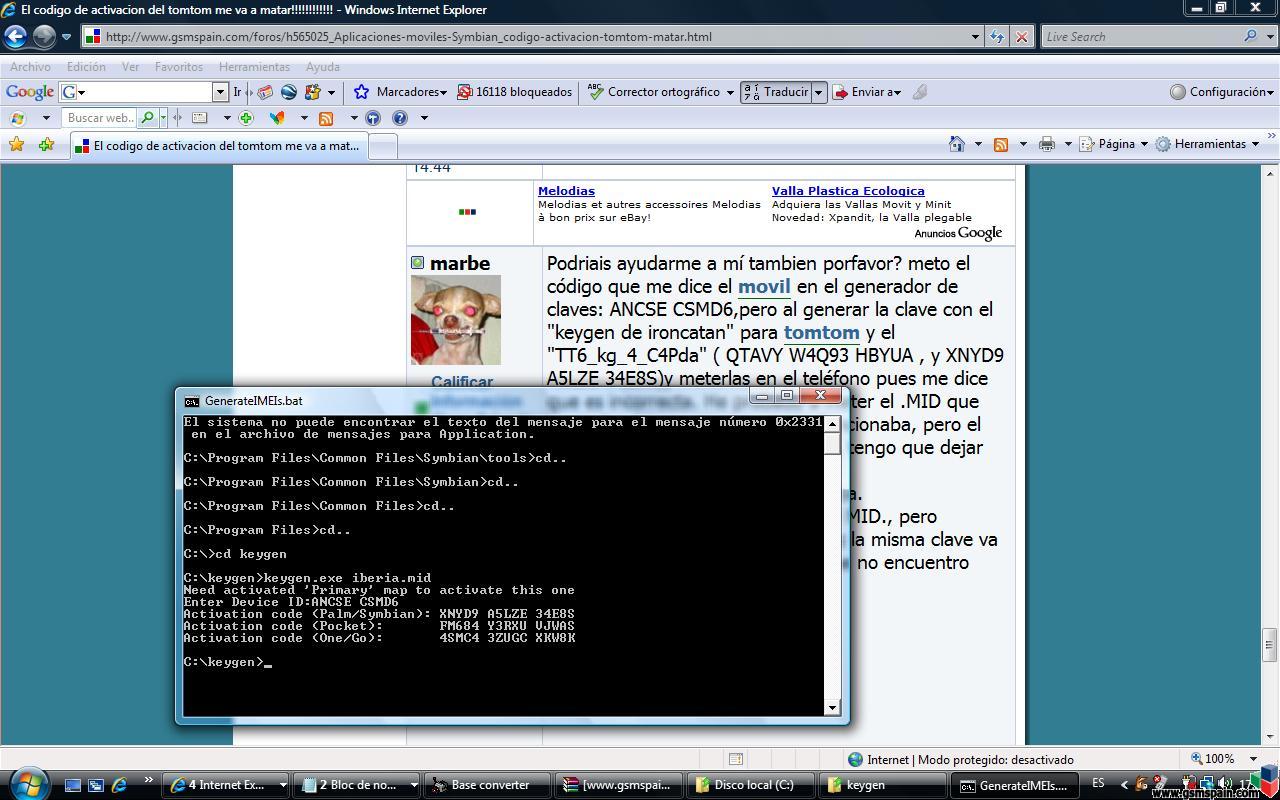
Task: Click the MSN butterfly icon
Action: point(278,118)
